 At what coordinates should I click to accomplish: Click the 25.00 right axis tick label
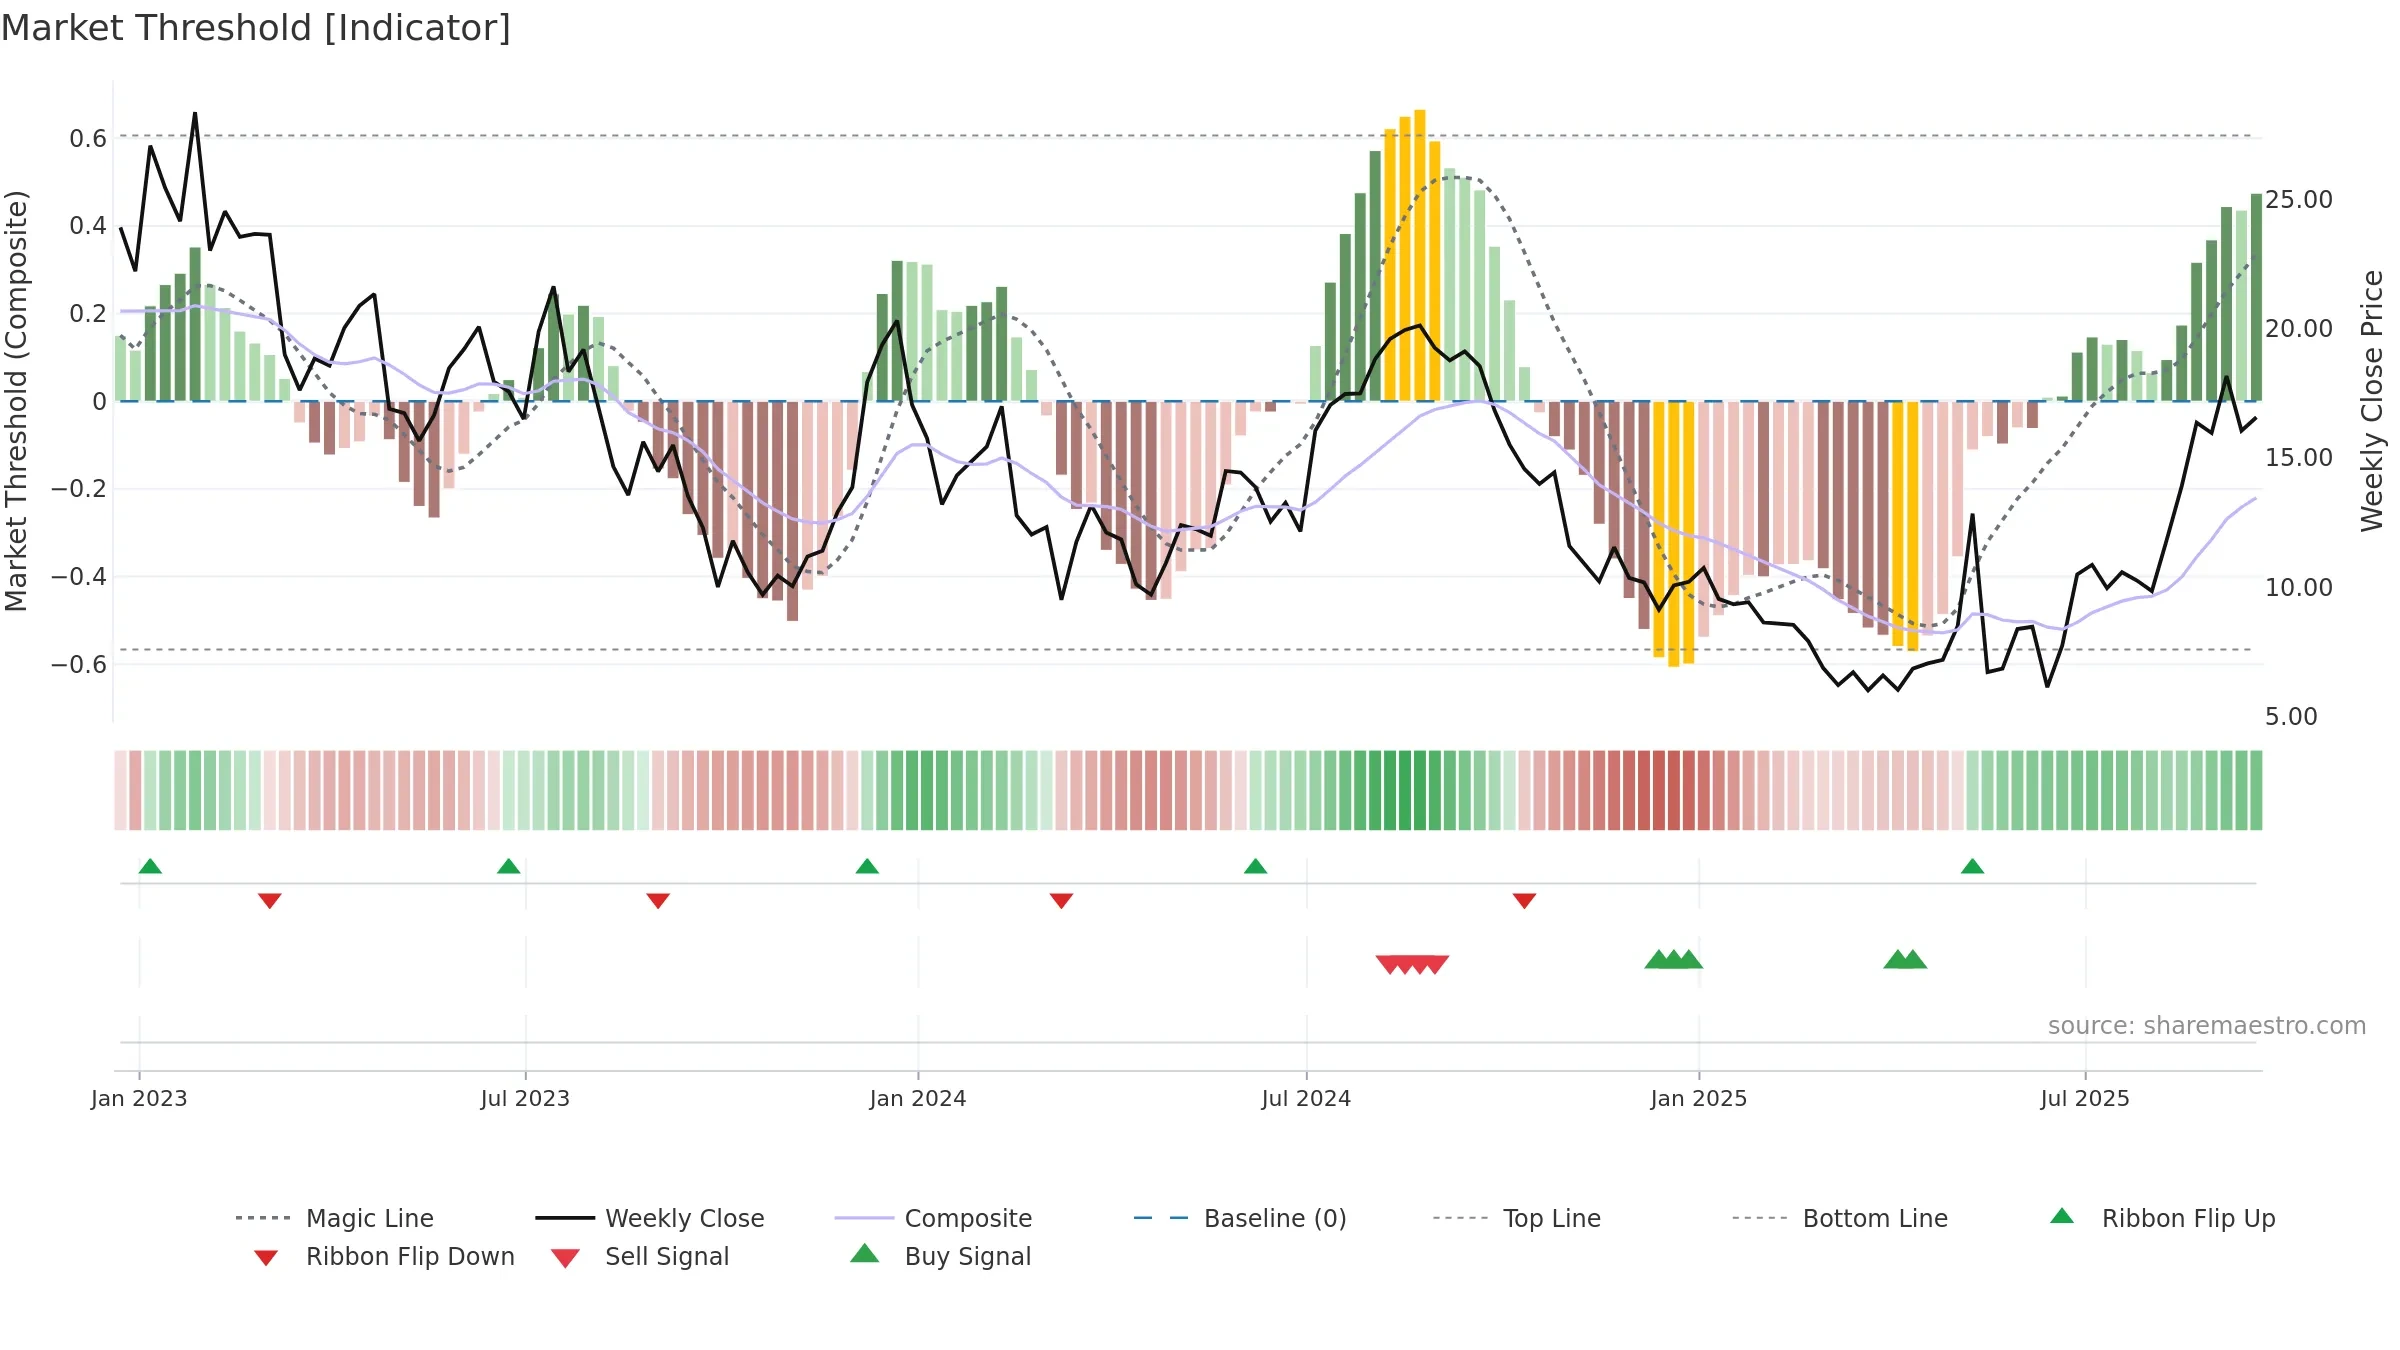click(x=2299, y=199)
